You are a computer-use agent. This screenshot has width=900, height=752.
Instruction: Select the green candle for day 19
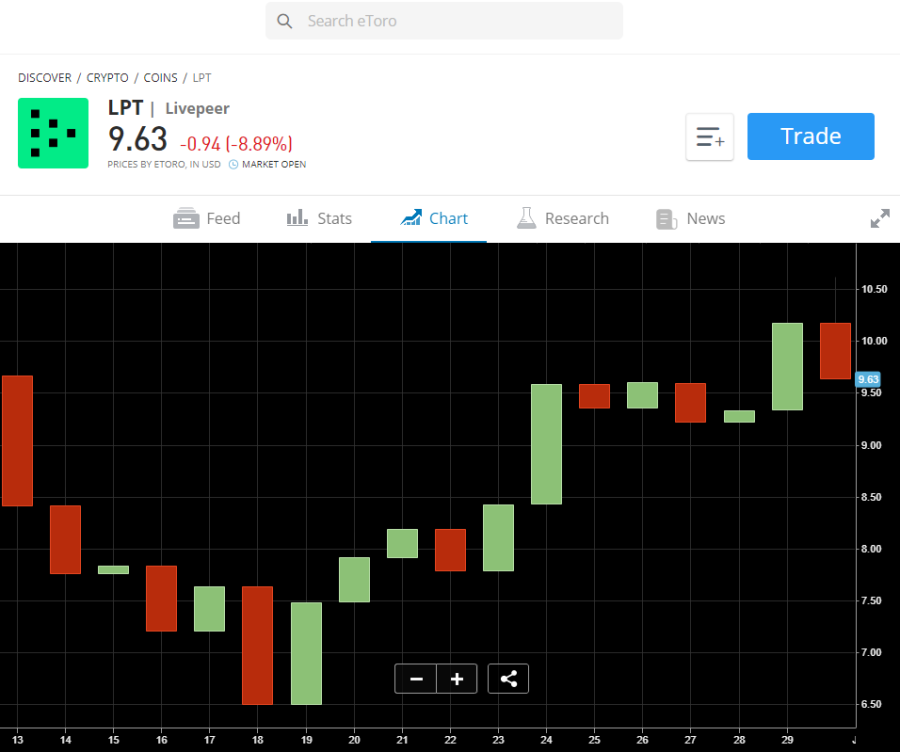tap(307, 653)
